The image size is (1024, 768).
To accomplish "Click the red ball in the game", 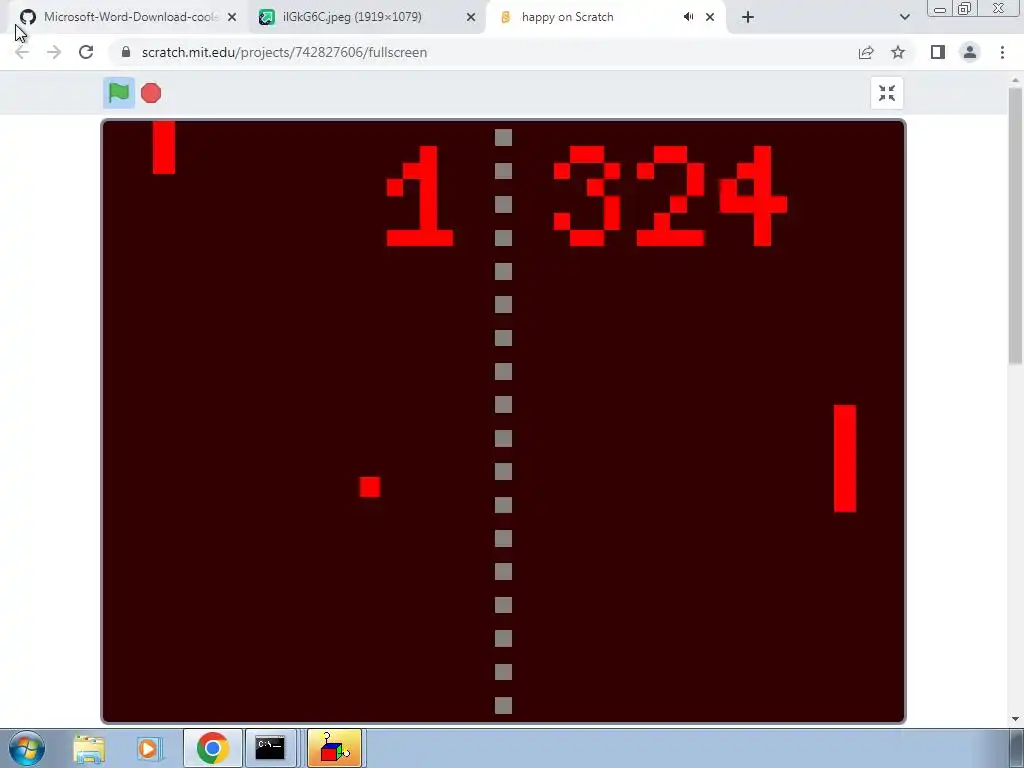I will point(370,487).
